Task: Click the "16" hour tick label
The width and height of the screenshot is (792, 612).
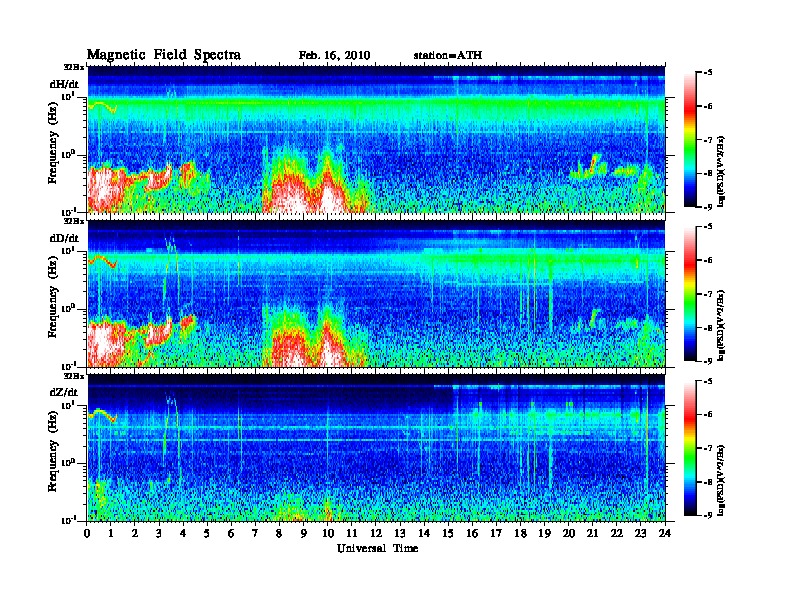Action: click(x=472, y=534)
